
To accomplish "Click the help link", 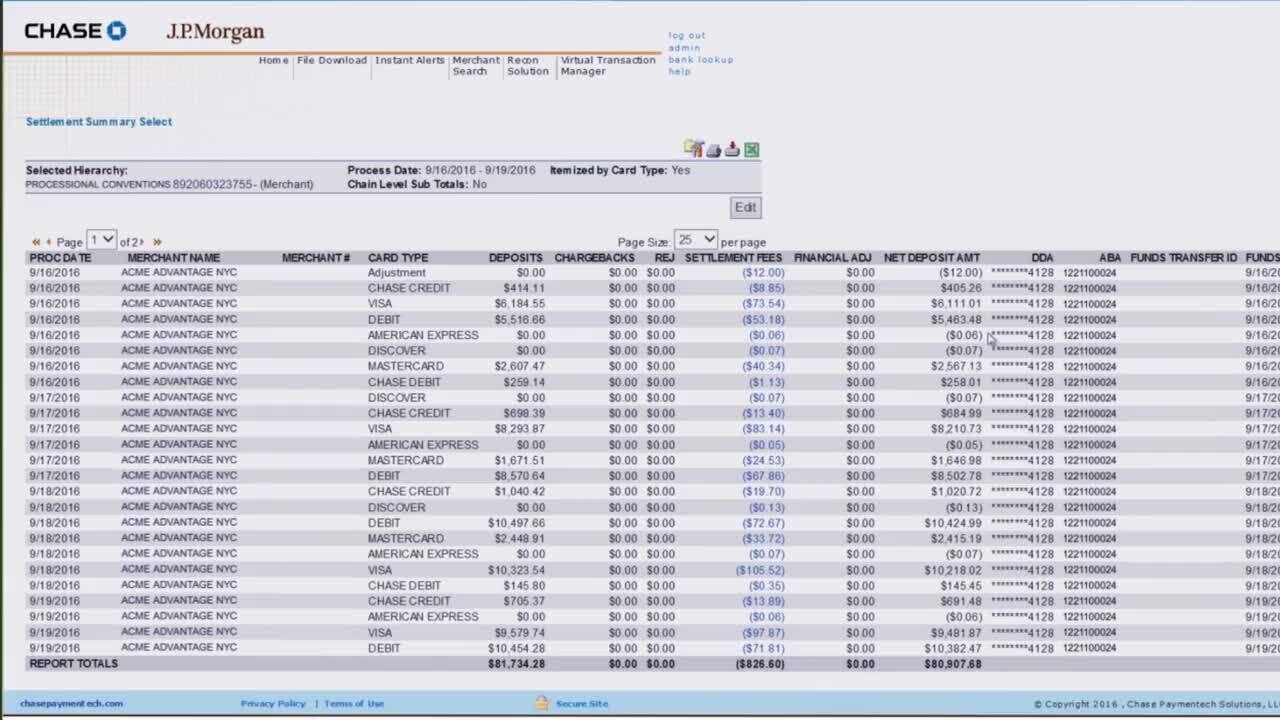I will [x=679, y=72].
